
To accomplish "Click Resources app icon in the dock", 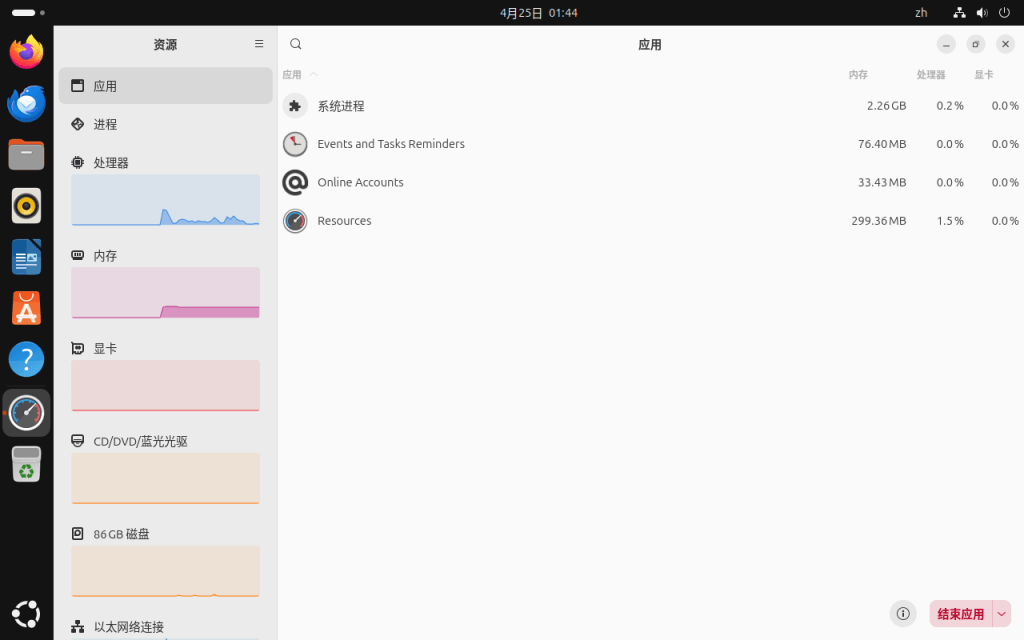I will 26,413.
